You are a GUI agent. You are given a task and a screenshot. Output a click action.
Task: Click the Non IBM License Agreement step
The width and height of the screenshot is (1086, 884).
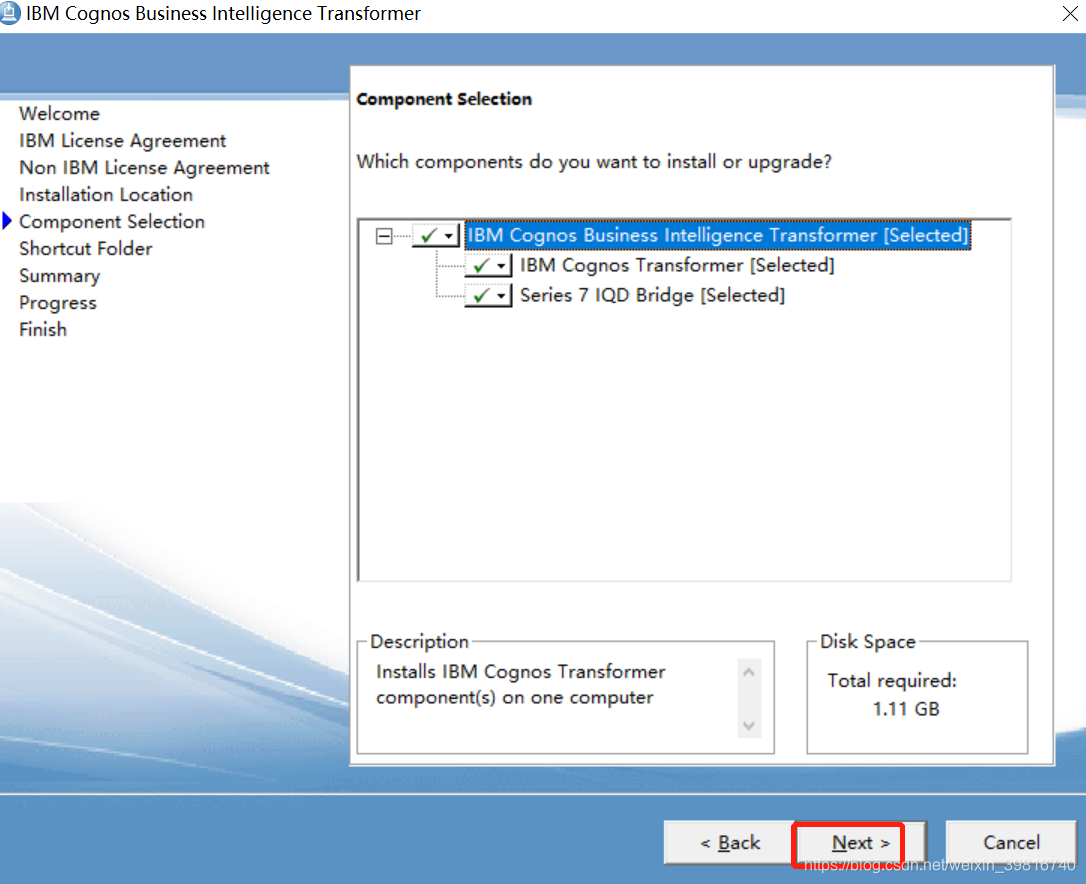144,168
